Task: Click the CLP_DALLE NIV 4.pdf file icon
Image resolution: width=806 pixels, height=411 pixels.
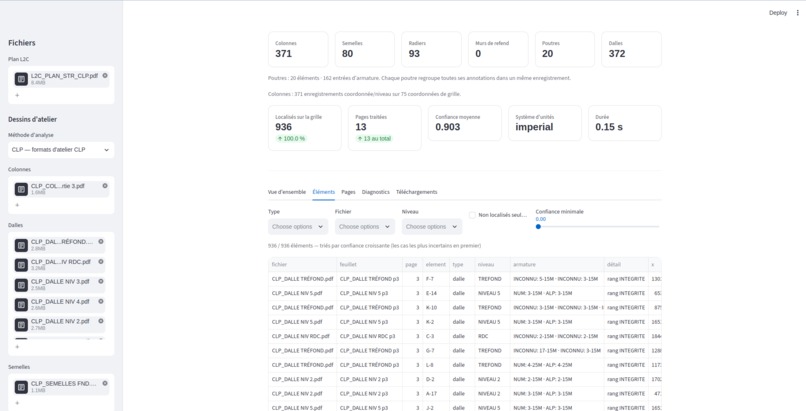Action: click(21, 305)
